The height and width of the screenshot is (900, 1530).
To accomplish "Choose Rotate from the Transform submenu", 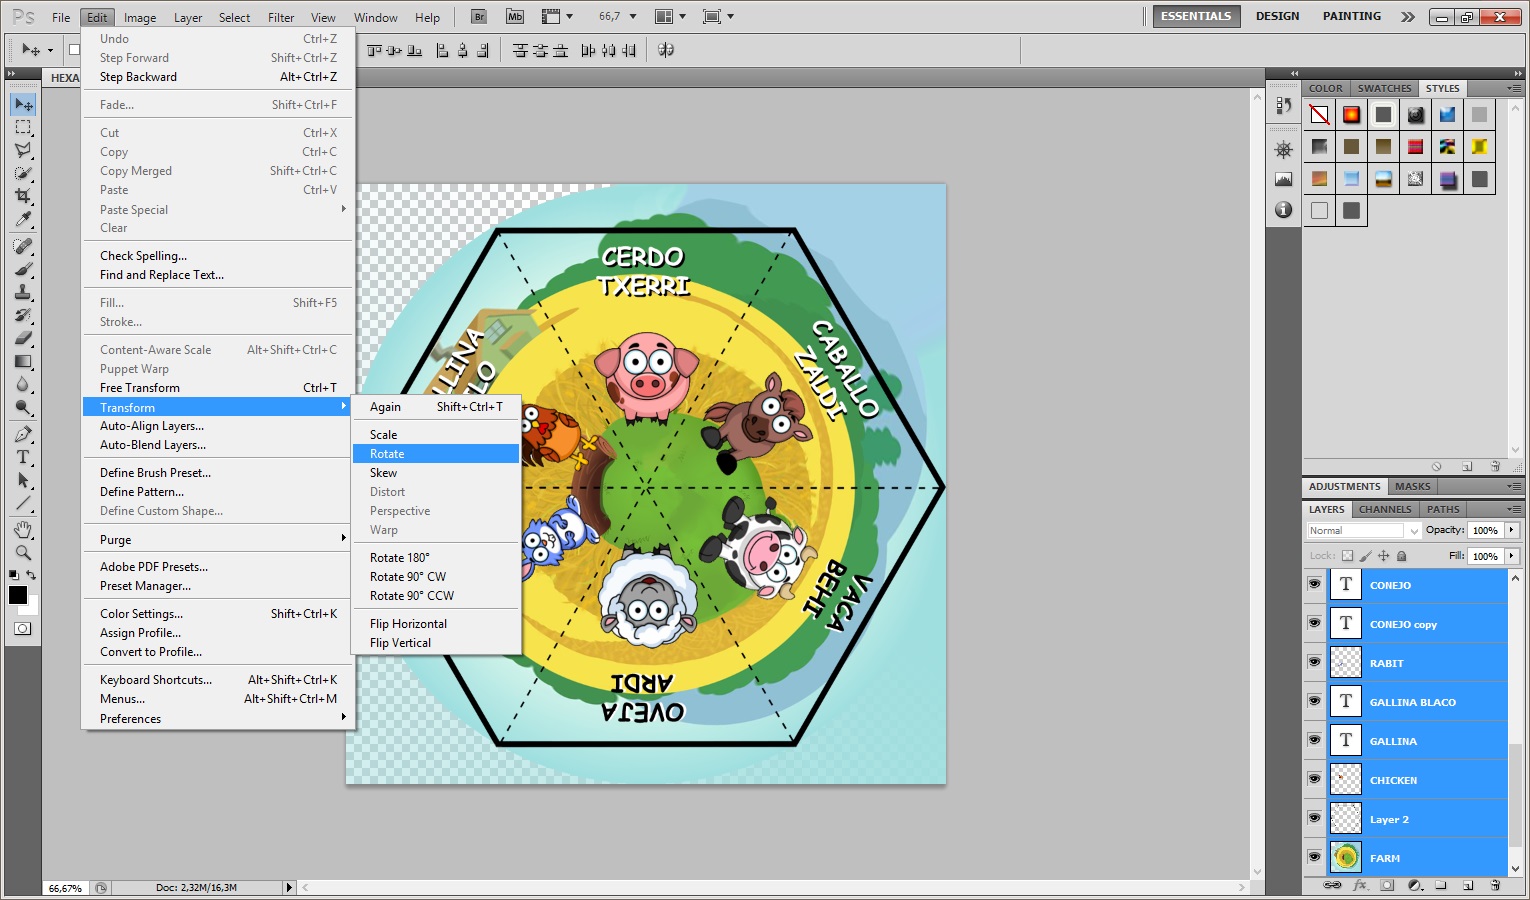I will pyautogui.click(x=387, y=454).
